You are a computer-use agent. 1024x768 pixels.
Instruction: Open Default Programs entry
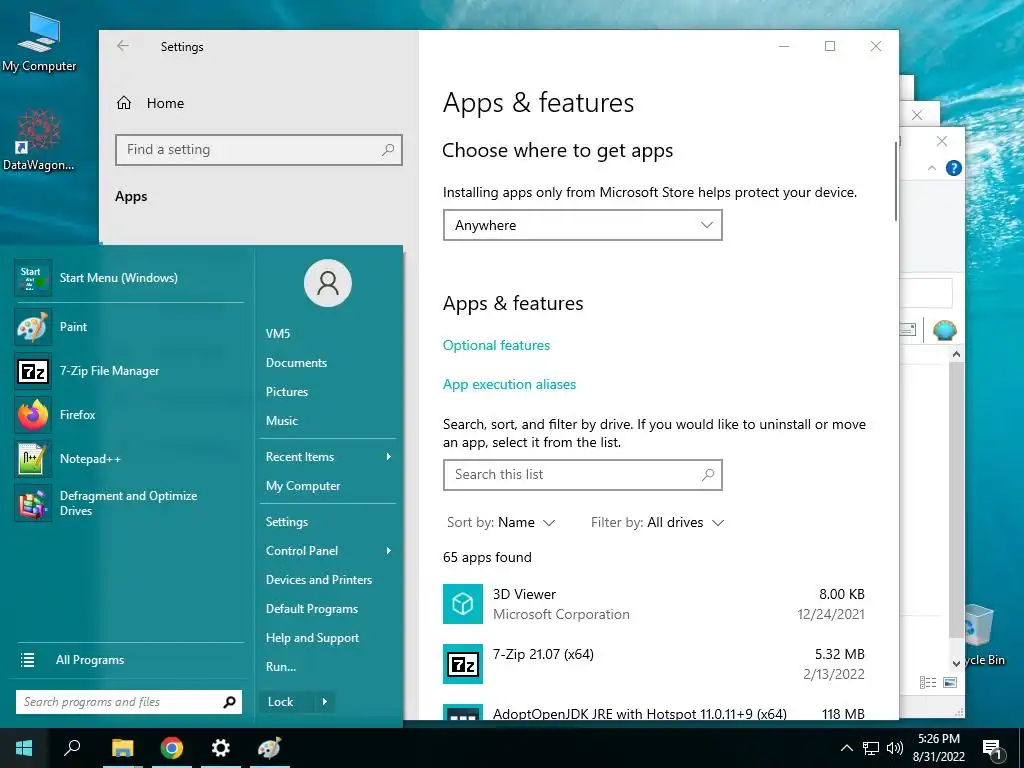(312, 609)
